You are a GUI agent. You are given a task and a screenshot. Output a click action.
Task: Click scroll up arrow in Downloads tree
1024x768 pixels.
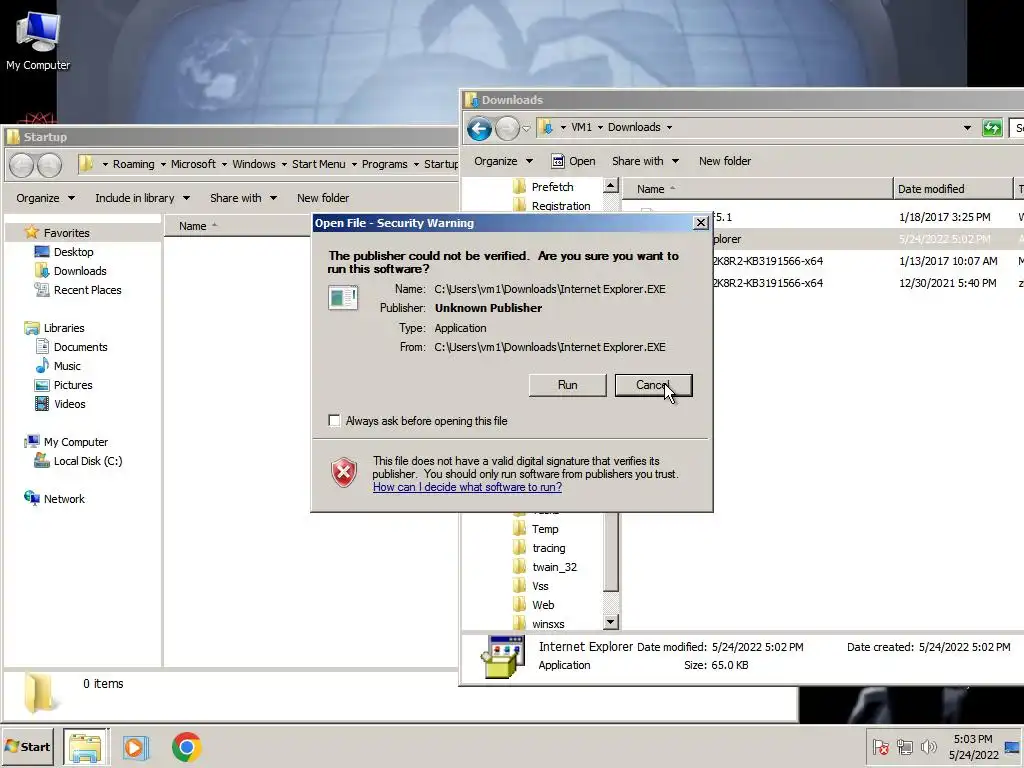tap(611, 186)
